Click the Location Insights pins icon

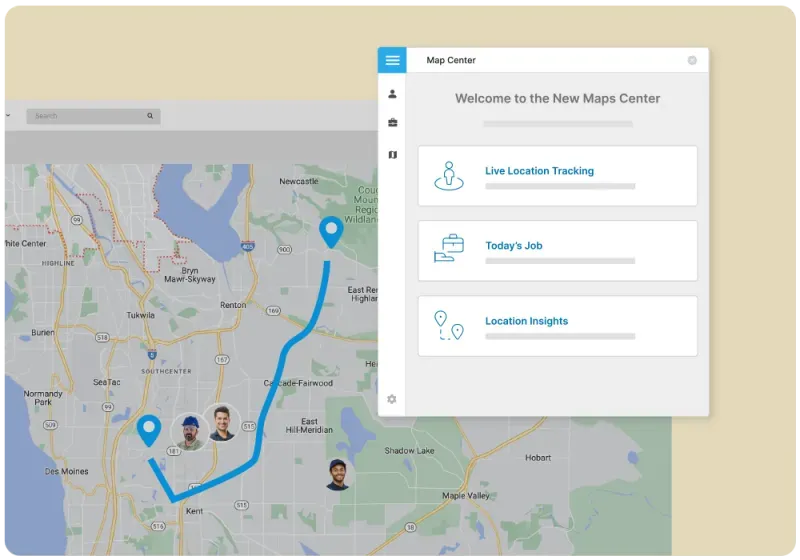pos(449,326)
